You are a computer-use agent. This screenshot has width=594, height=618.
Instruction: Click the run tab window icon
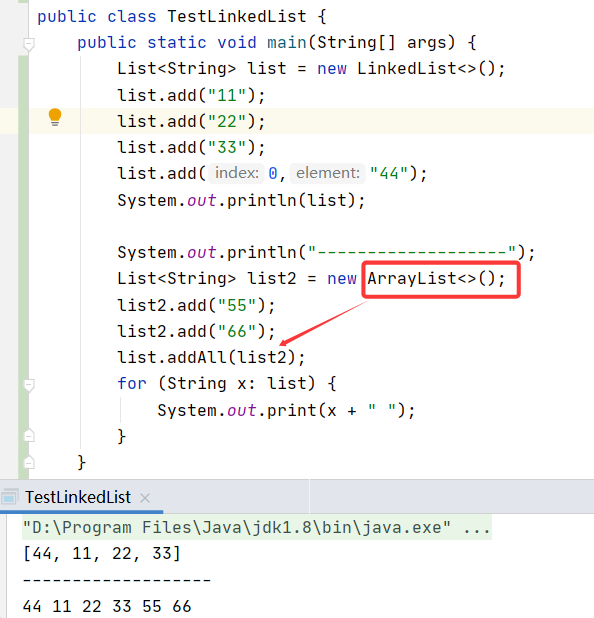click(9, 497)
